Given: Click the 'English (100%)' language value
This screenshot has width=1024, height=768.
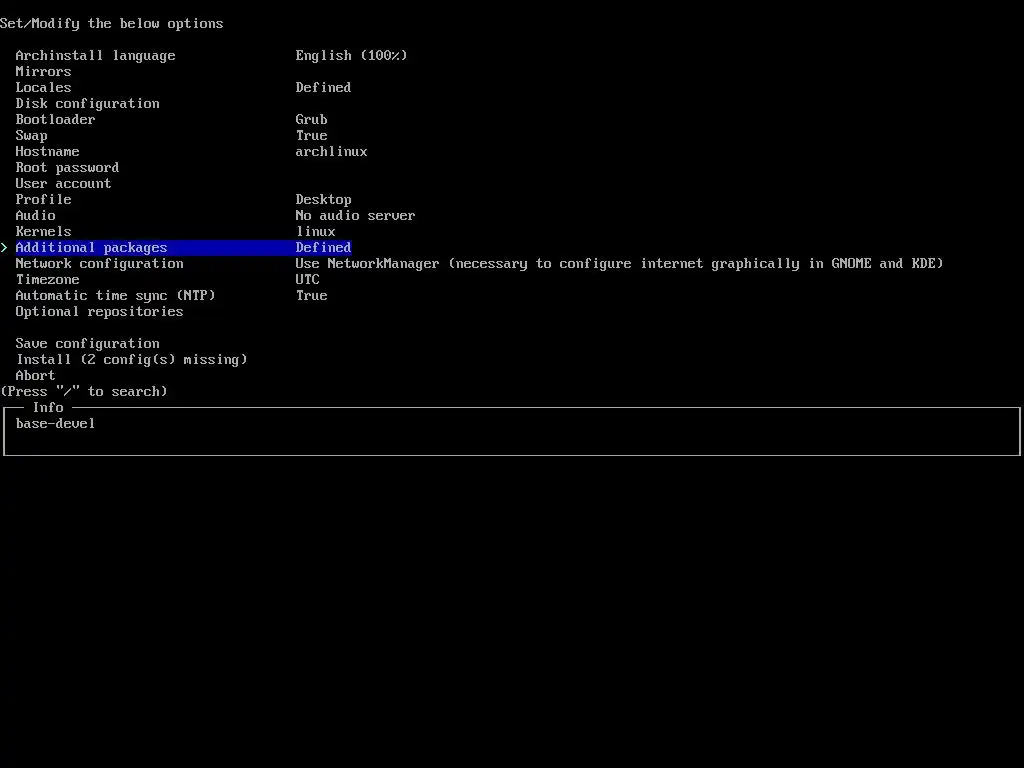Looking at the screenshot, I should [x=351, y=56].
